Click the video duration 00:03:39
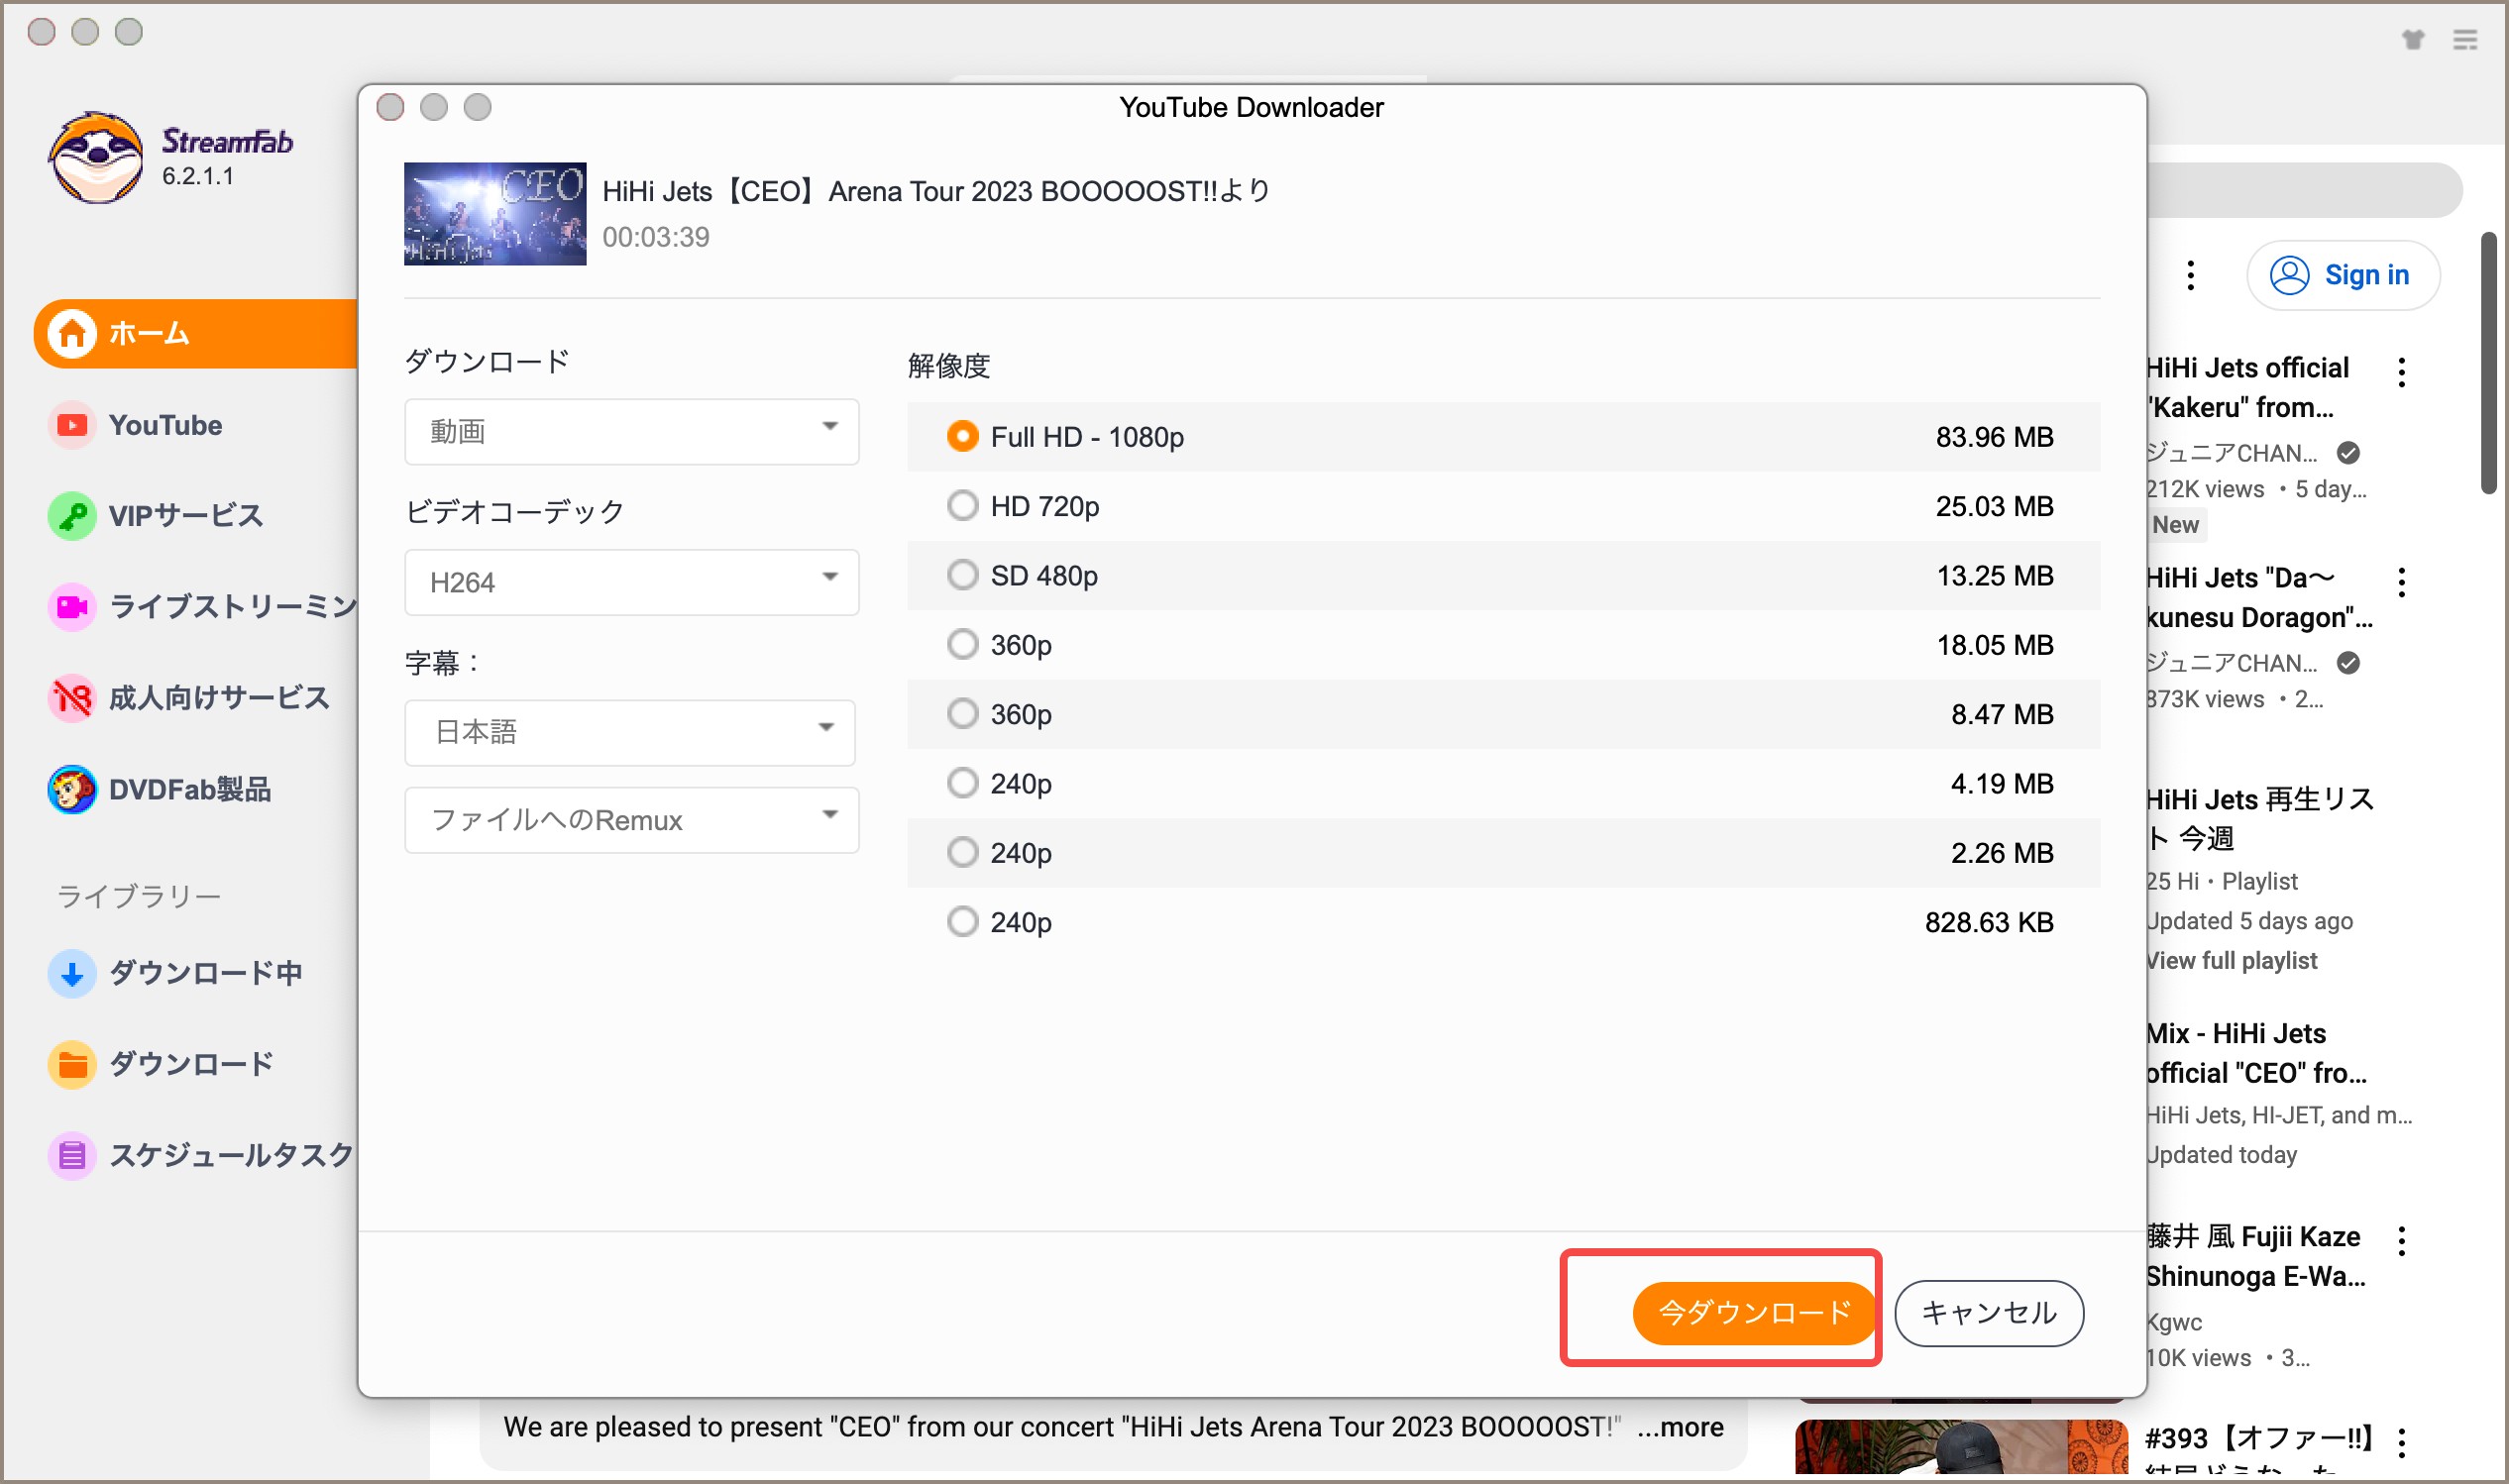 pyautogui.click(x=656, y=237)
